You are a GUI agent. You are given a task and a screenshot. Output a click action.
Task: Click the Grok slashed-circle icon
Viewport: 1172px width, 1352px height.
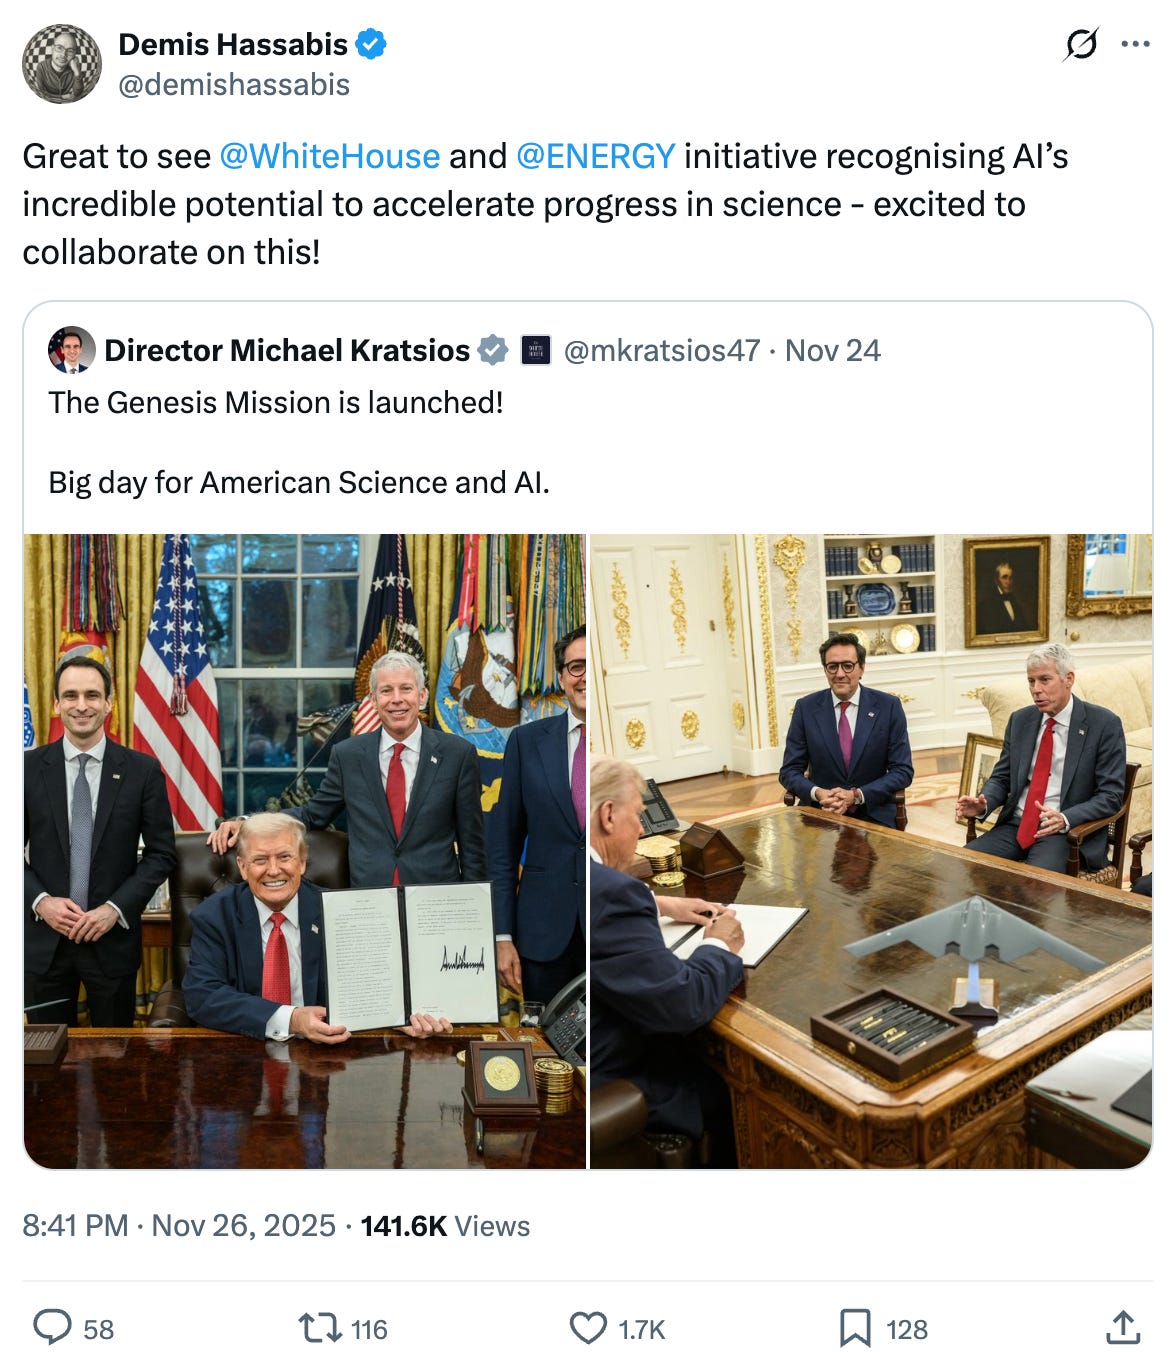coord(1081,44)
